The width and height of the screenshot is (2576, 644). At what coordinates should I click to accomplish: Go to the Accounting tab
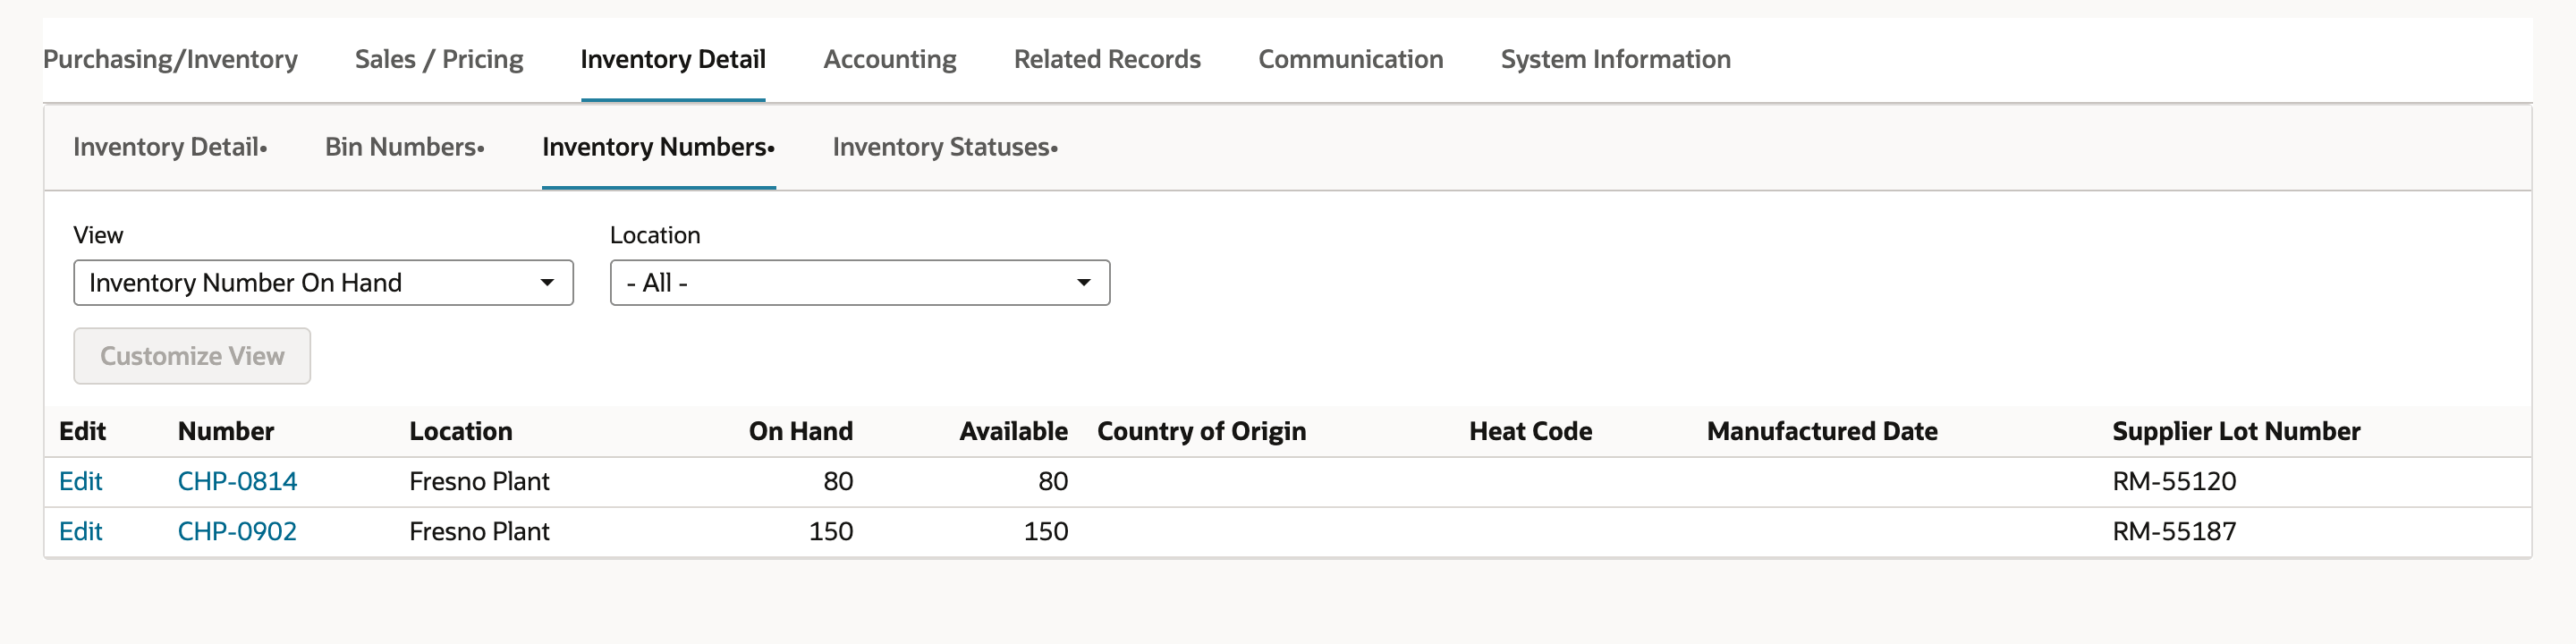pyautogui.click(x=890, y=59)
